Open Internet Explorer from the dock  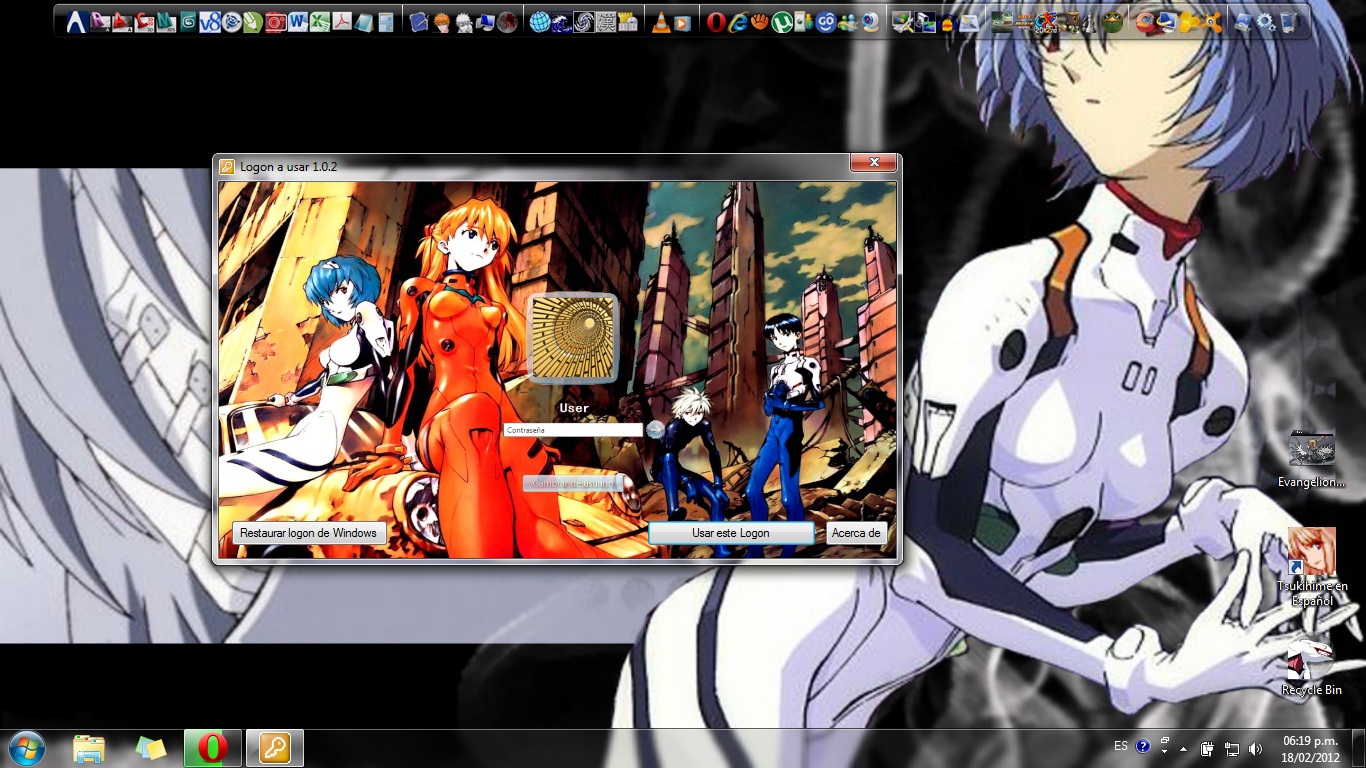[739, 22]
